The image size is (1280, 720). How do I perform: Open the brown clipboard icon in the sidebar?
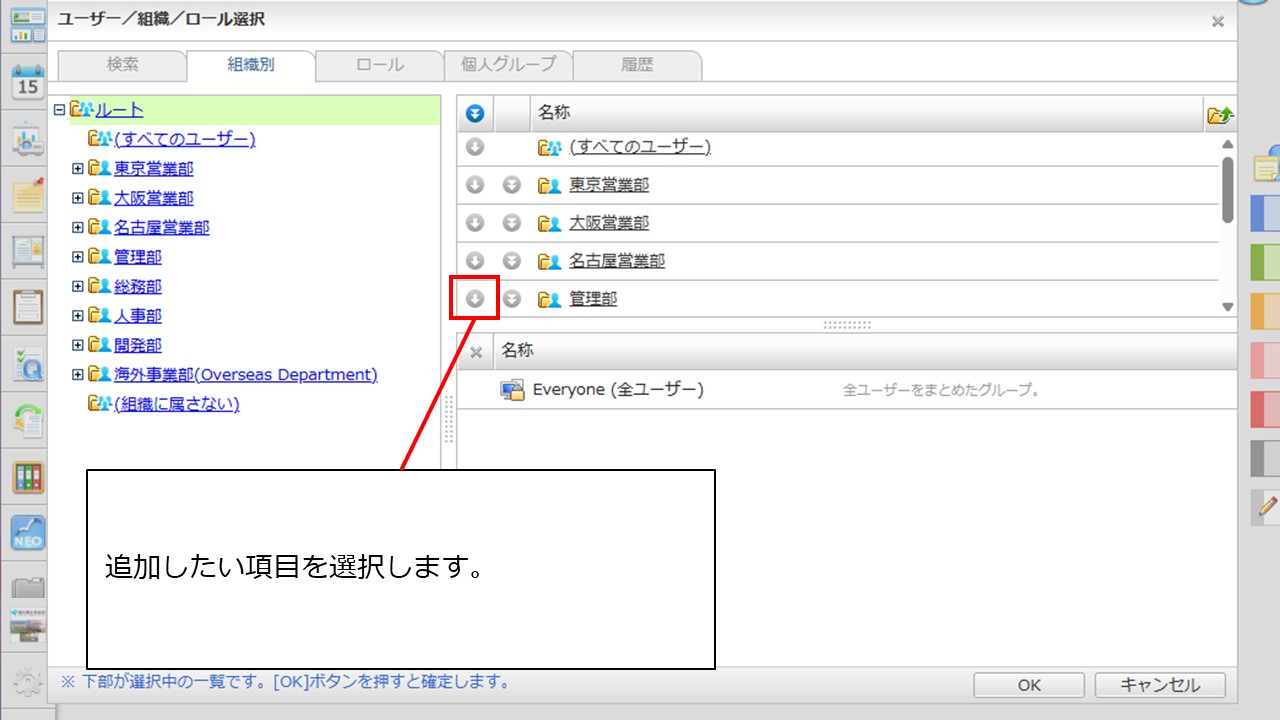click(x=27, y=306)
